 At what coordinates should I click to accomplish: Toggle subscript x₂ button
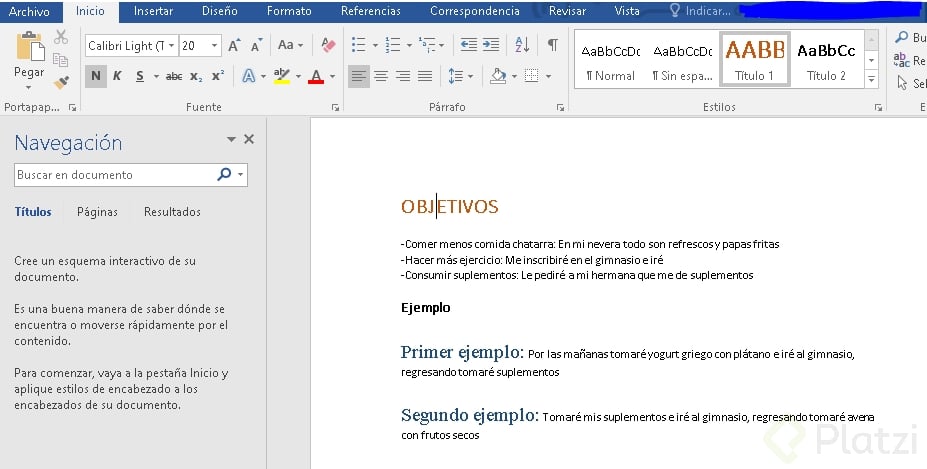click(196, 76)
